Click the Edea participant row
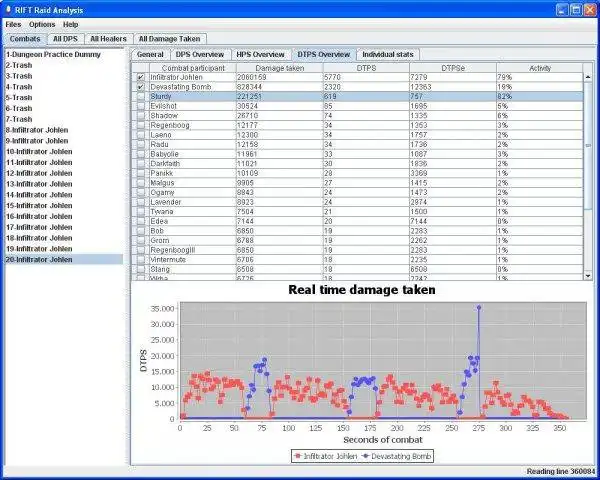Image resolution: width=600 pixels, height=480 pixels. tap(357, 221)
